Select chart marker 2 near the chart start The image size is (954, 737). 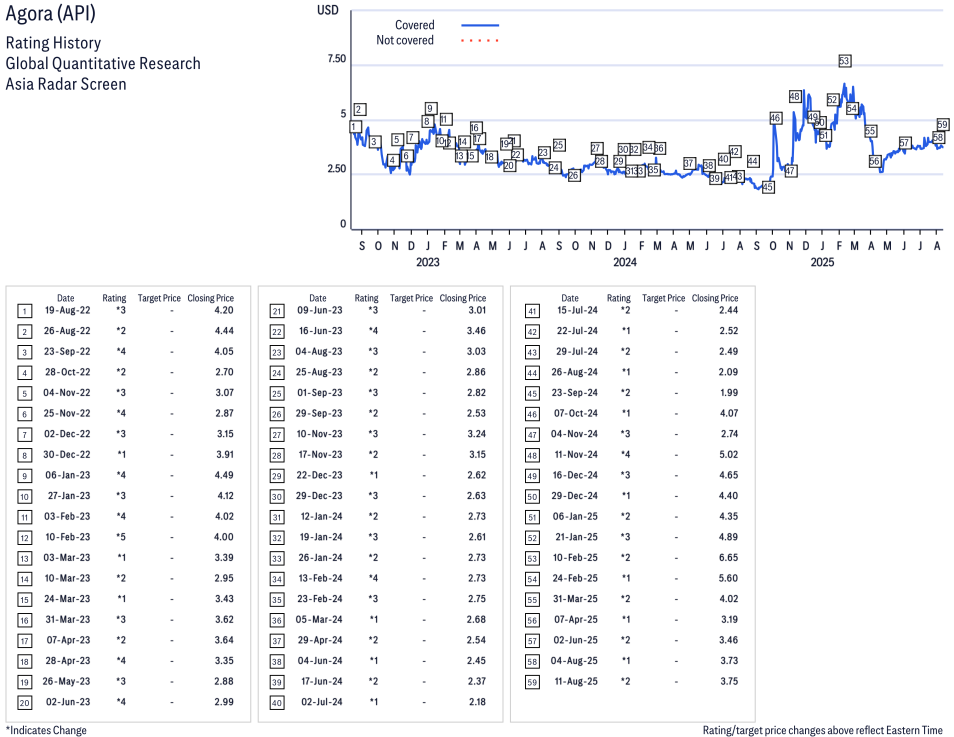point(360,110)
